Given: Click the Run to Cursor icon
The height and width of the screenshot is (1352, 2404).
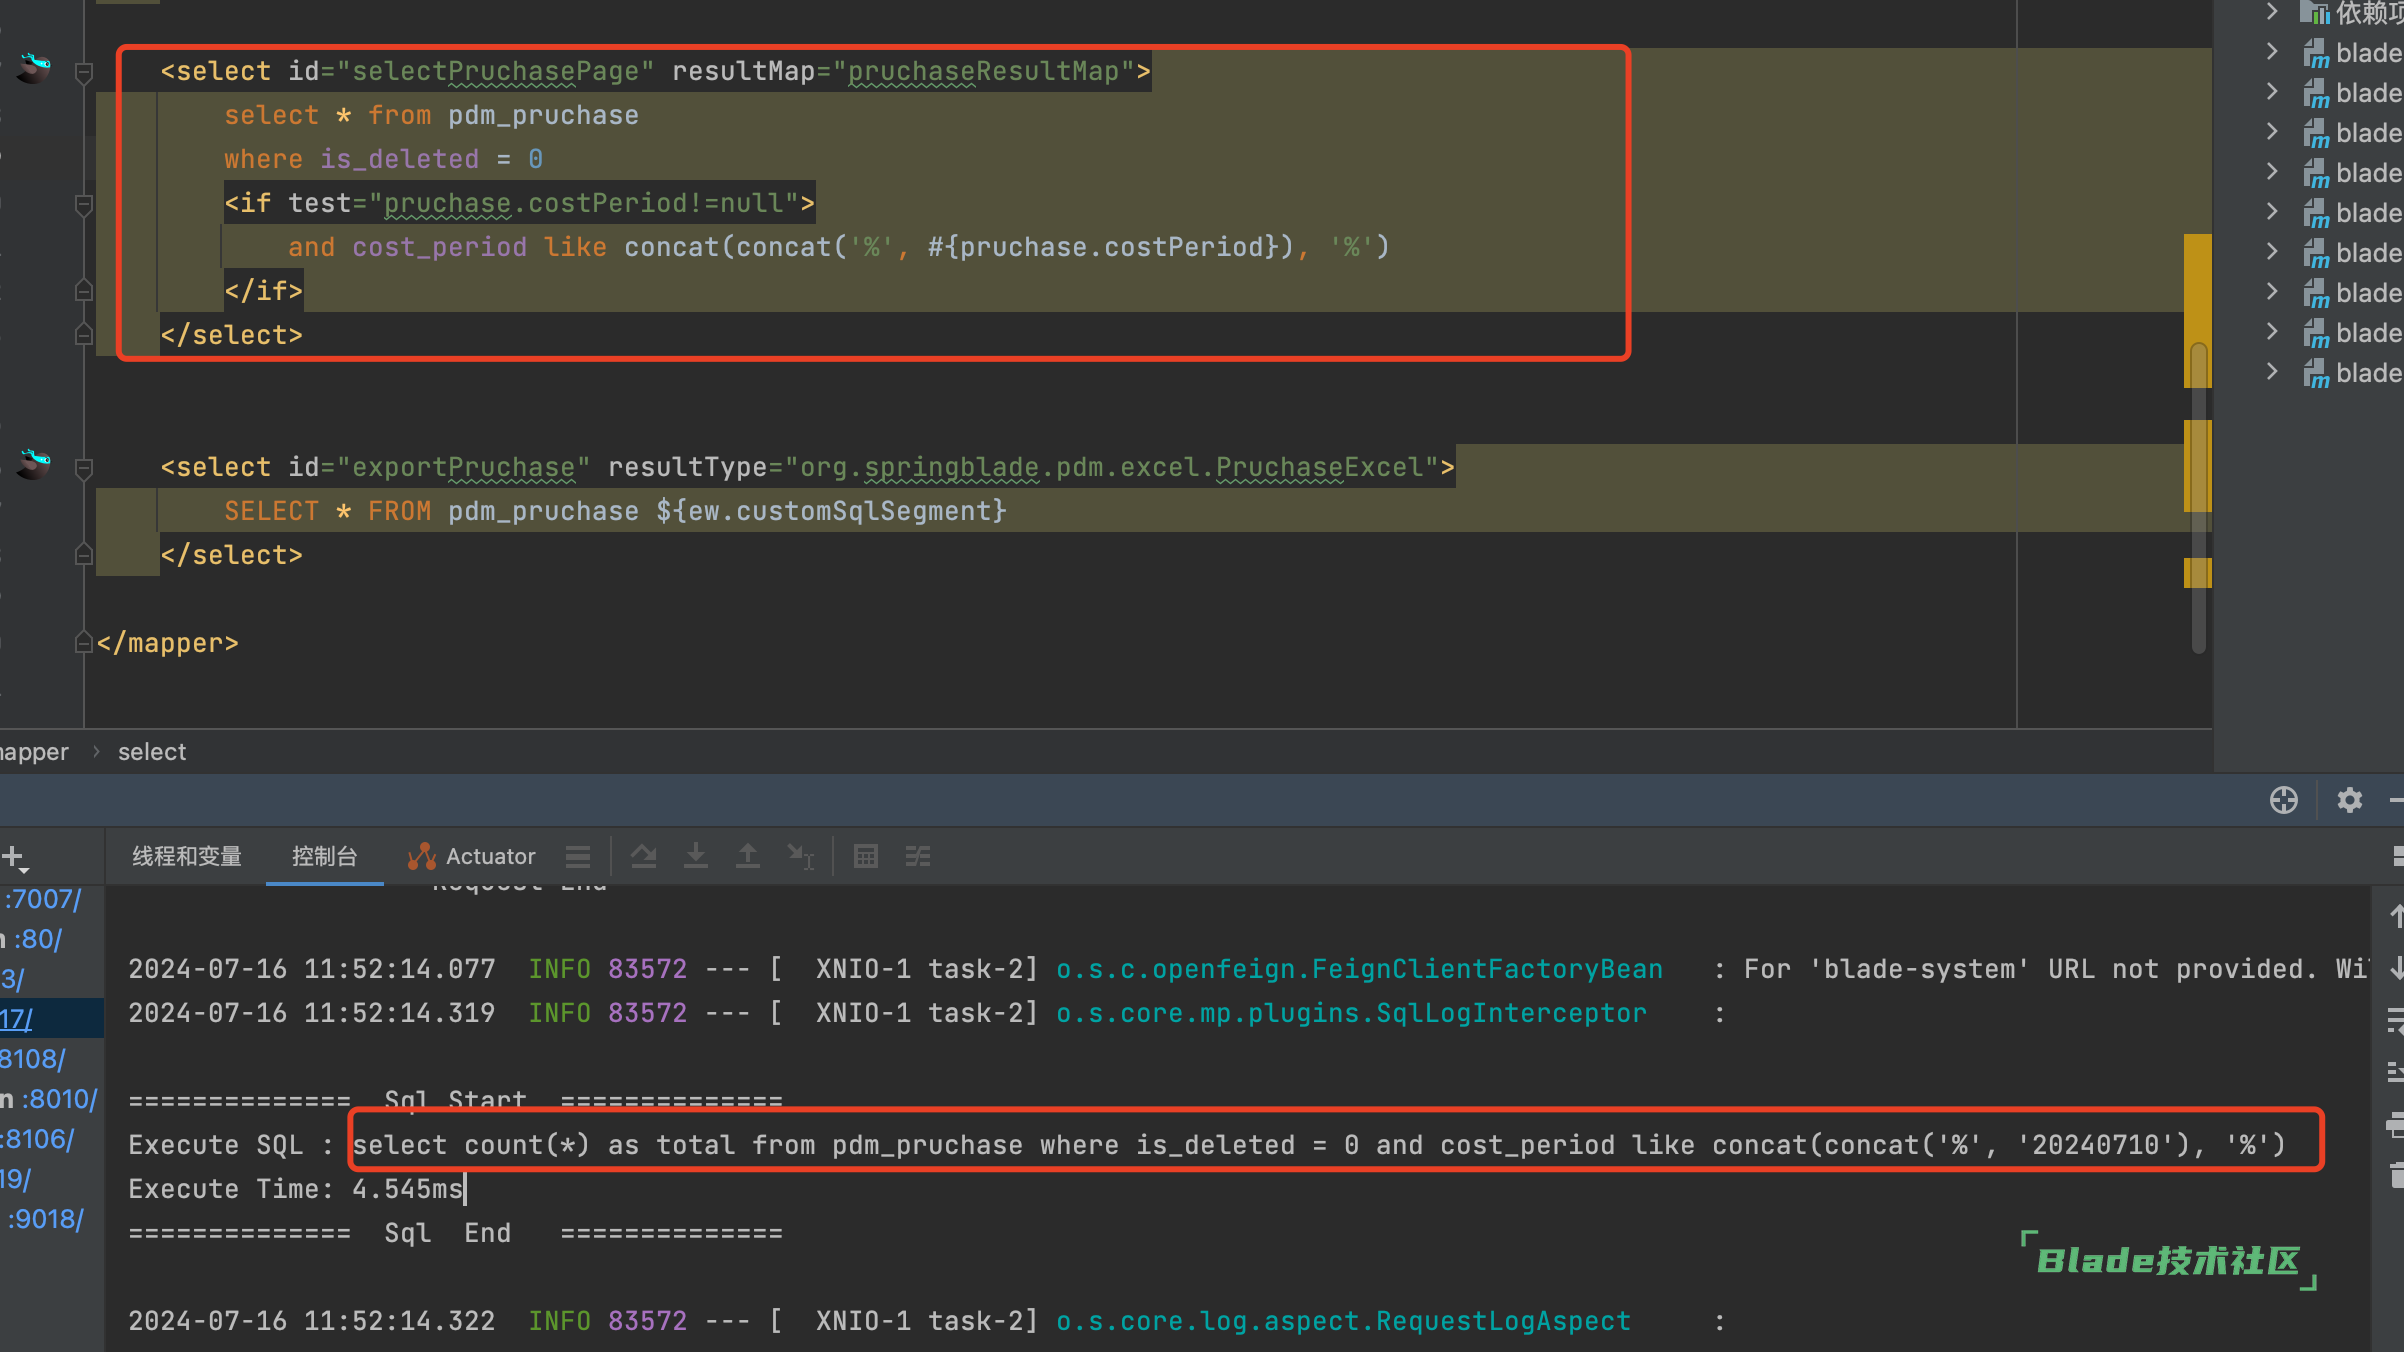Looking at the screenshot, I should point(801,857).
